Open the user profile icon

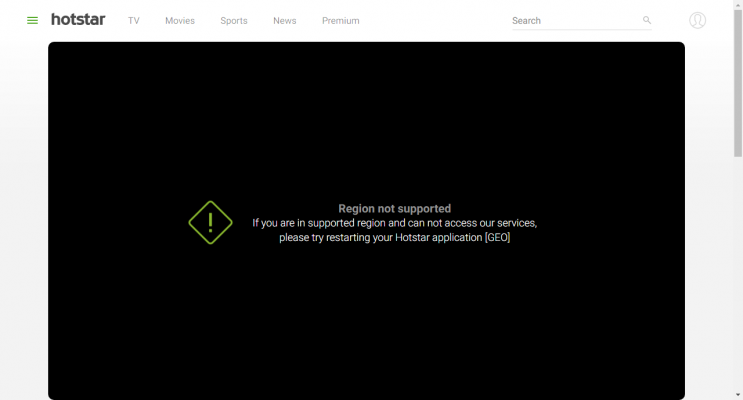point(697,20)
